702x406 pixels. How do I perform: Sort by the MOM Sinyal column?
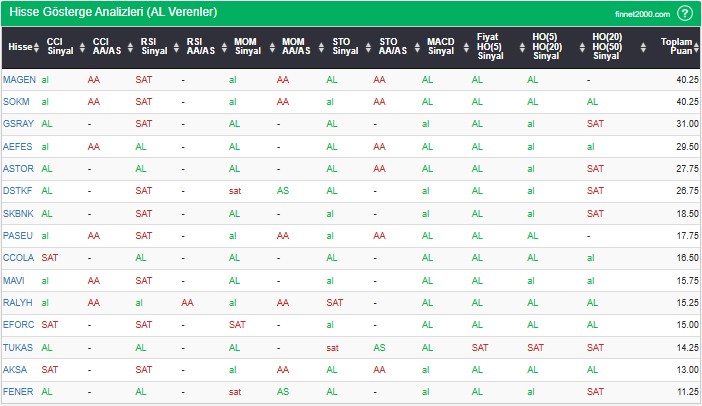click(244, 47)
